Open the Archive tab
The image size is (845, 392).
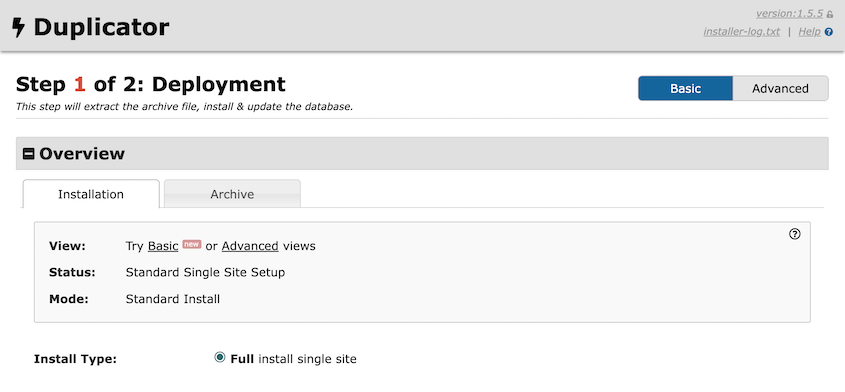coord(232,194)
